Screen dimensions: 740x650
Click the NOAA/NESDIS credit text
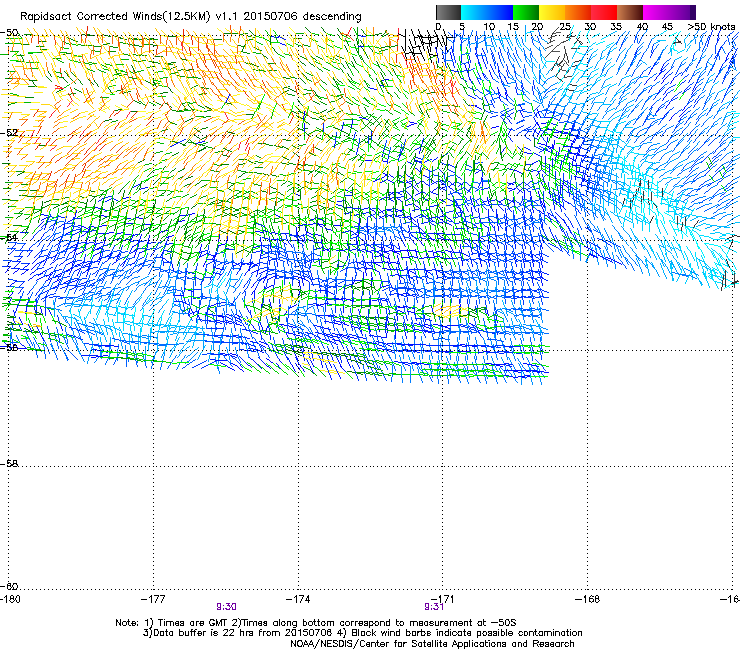[432, 644]
